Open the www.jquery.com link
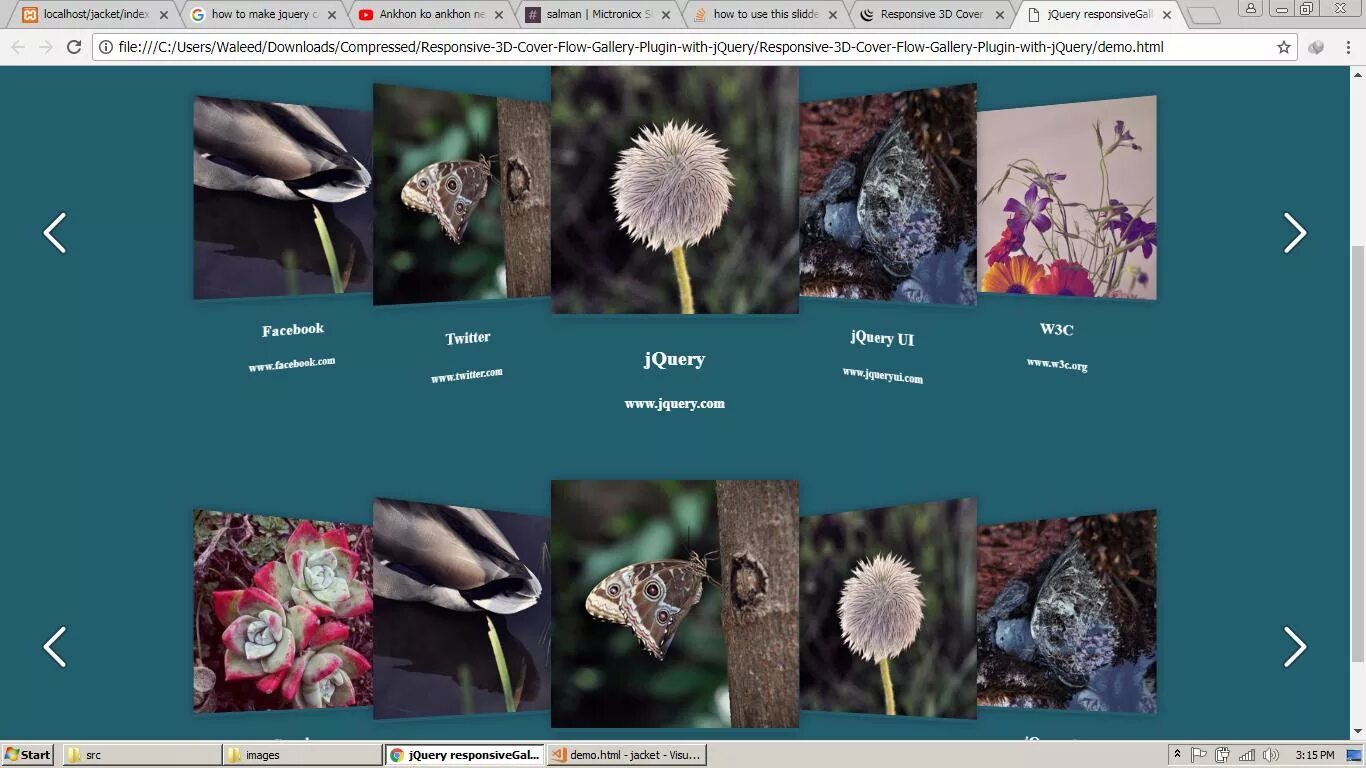The height and width of the screenshot is (768, 1366). 675,404
